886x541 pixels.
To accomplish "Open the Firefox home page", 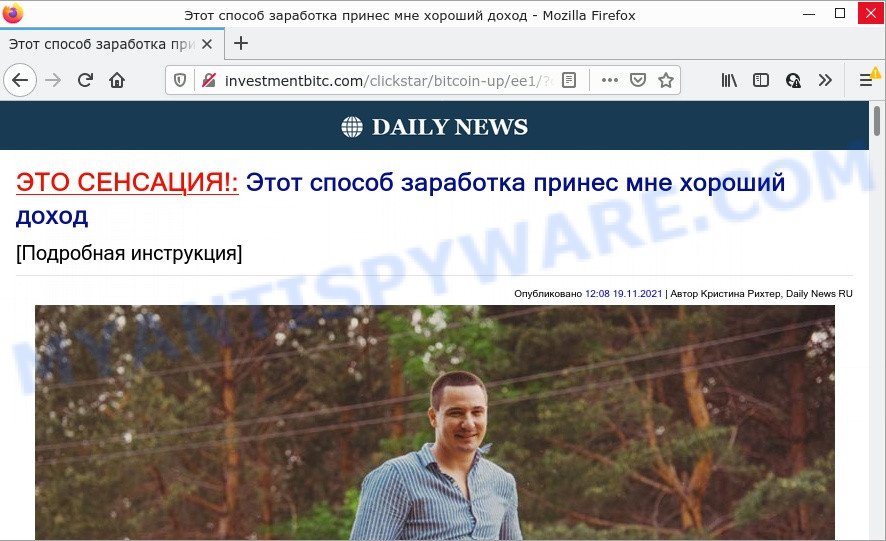I will pyautogui.click(x=117, y=80).
